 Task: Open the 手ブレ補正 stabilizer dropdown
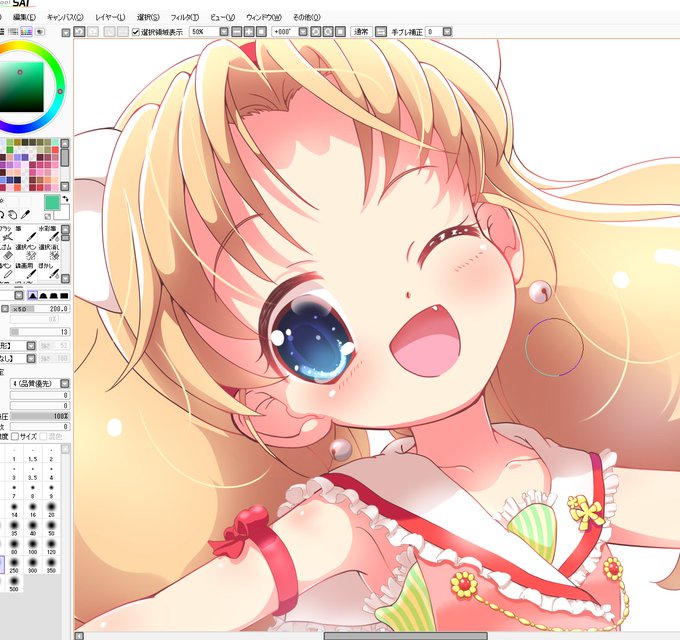(447, 32)
